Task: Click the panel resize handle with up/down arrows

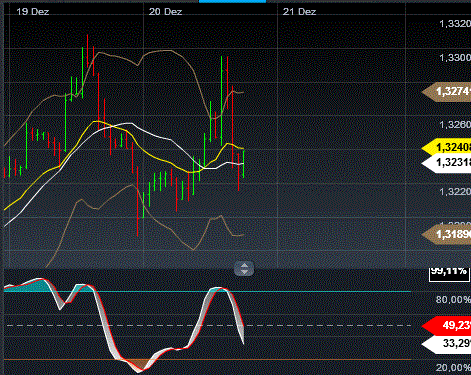Action: click(244, 269)
